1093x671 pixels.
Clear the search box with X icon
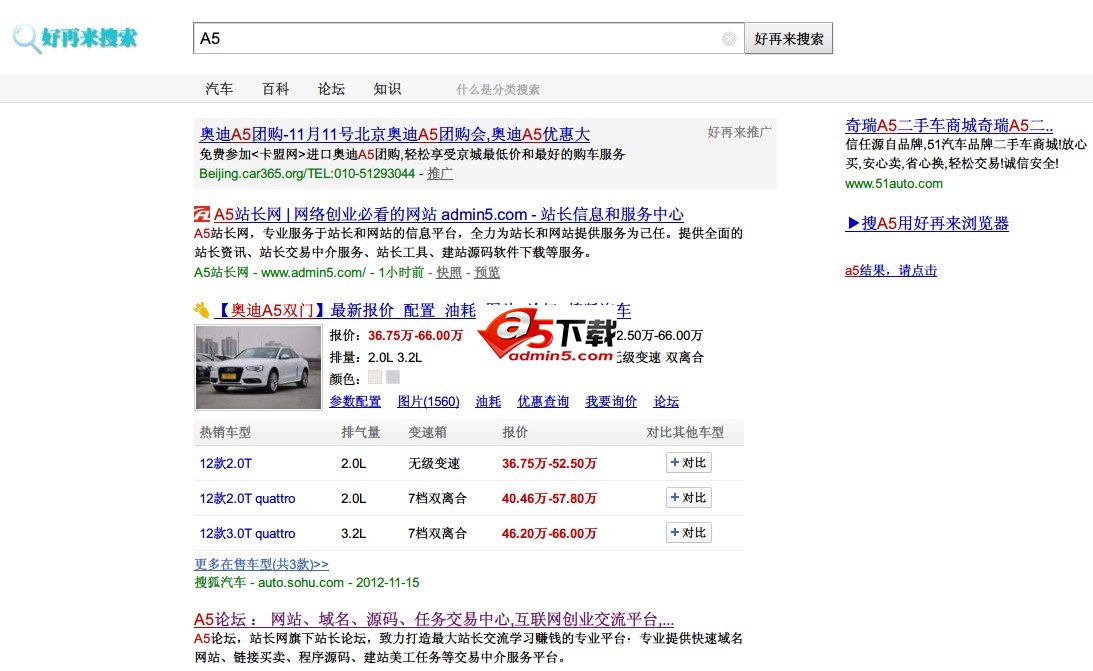(x=729, y=39)
